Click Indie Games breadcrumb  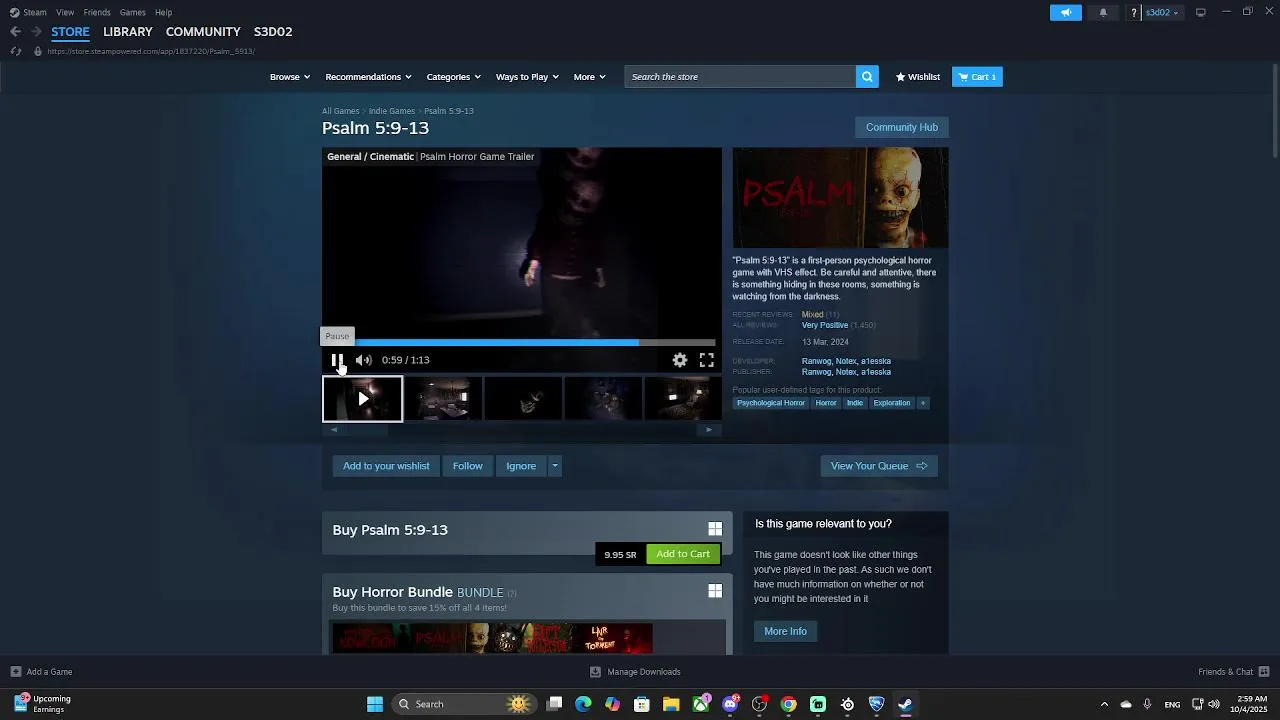point(392,111)
